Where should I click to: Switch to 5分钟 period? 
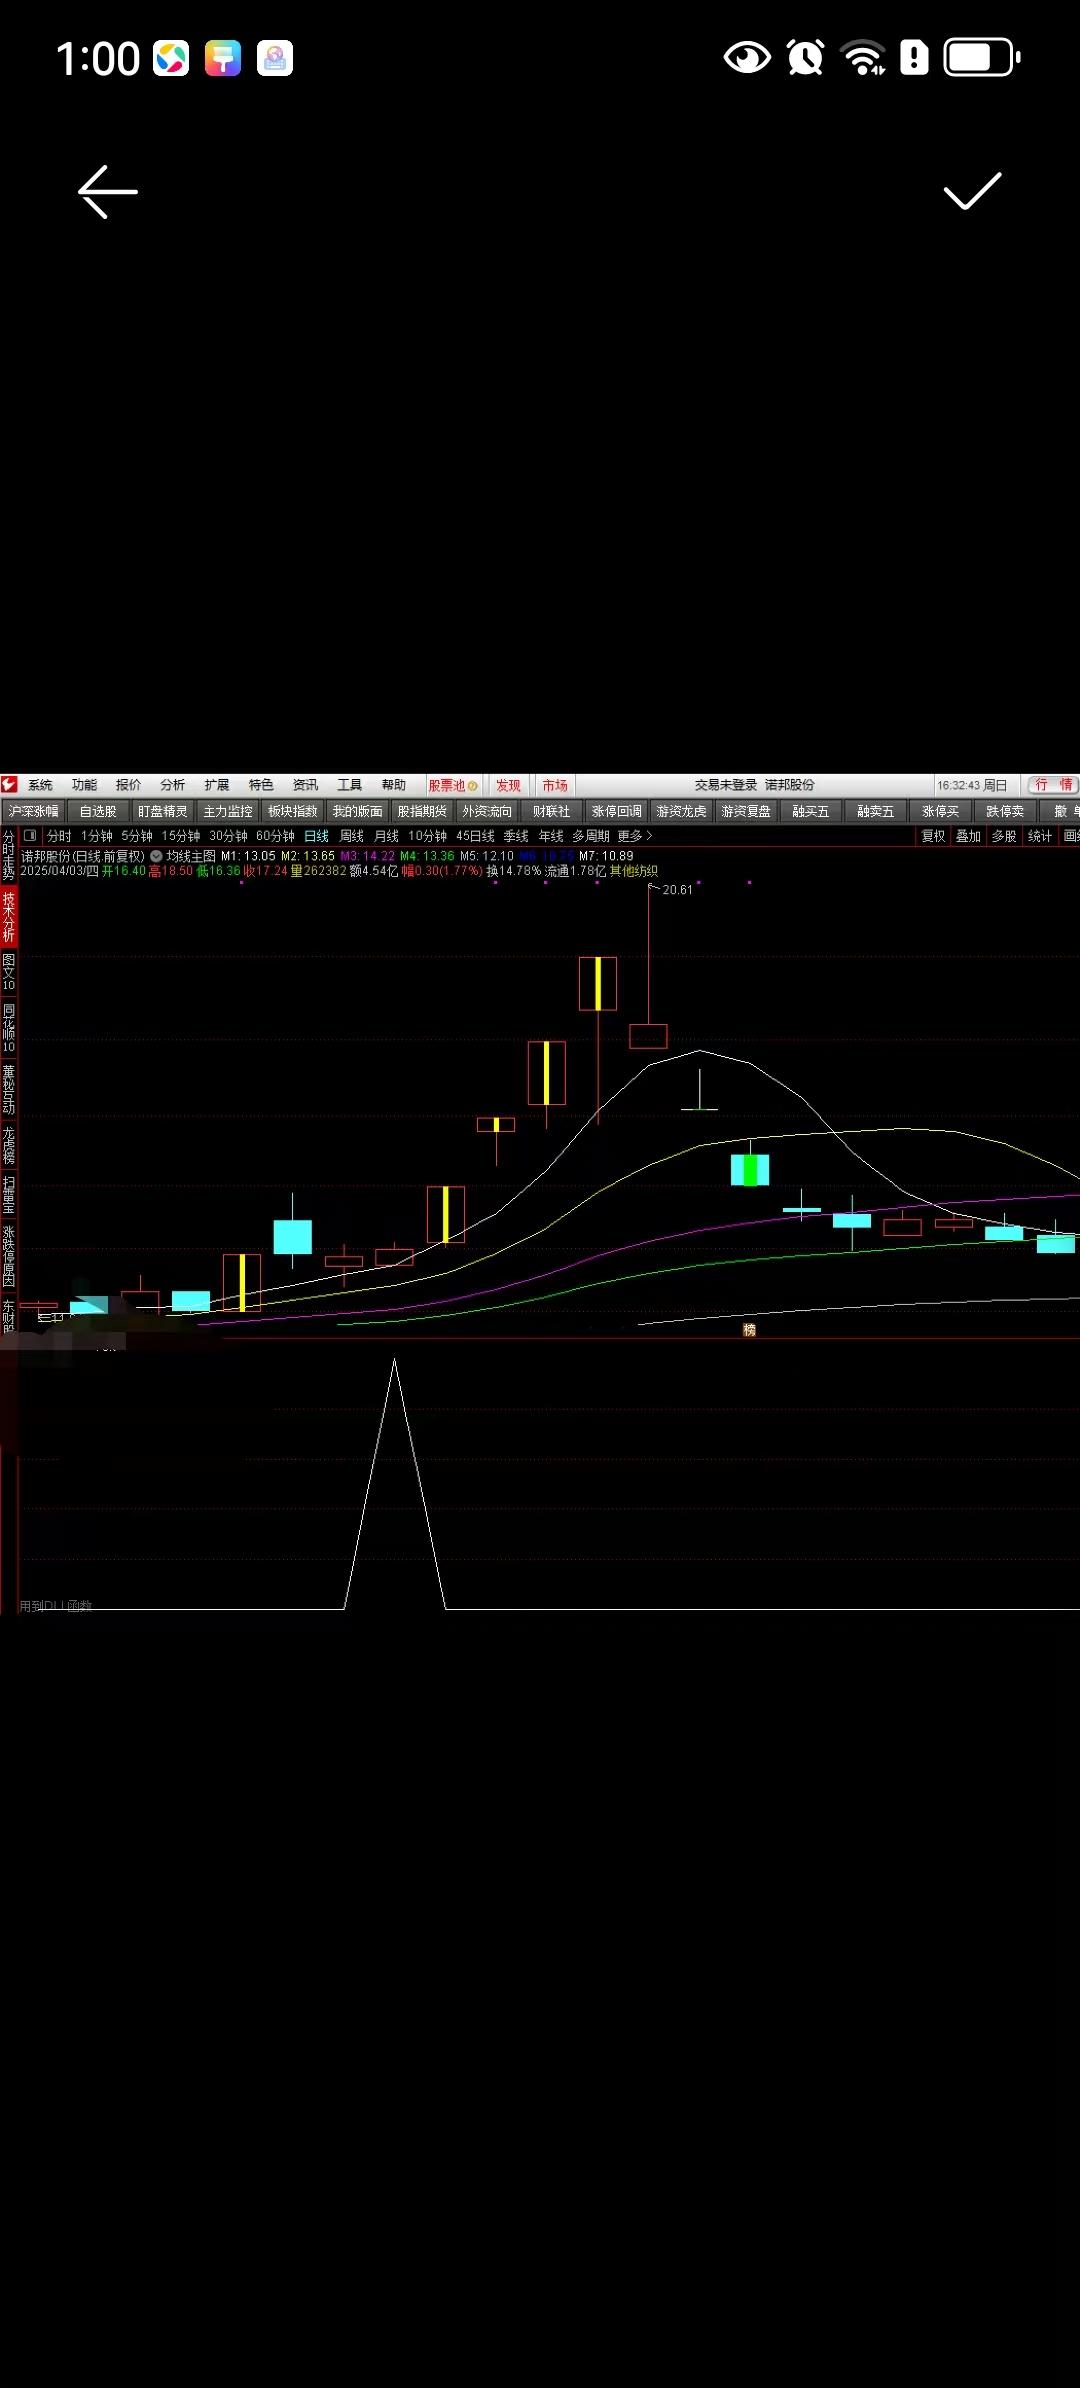137,835
